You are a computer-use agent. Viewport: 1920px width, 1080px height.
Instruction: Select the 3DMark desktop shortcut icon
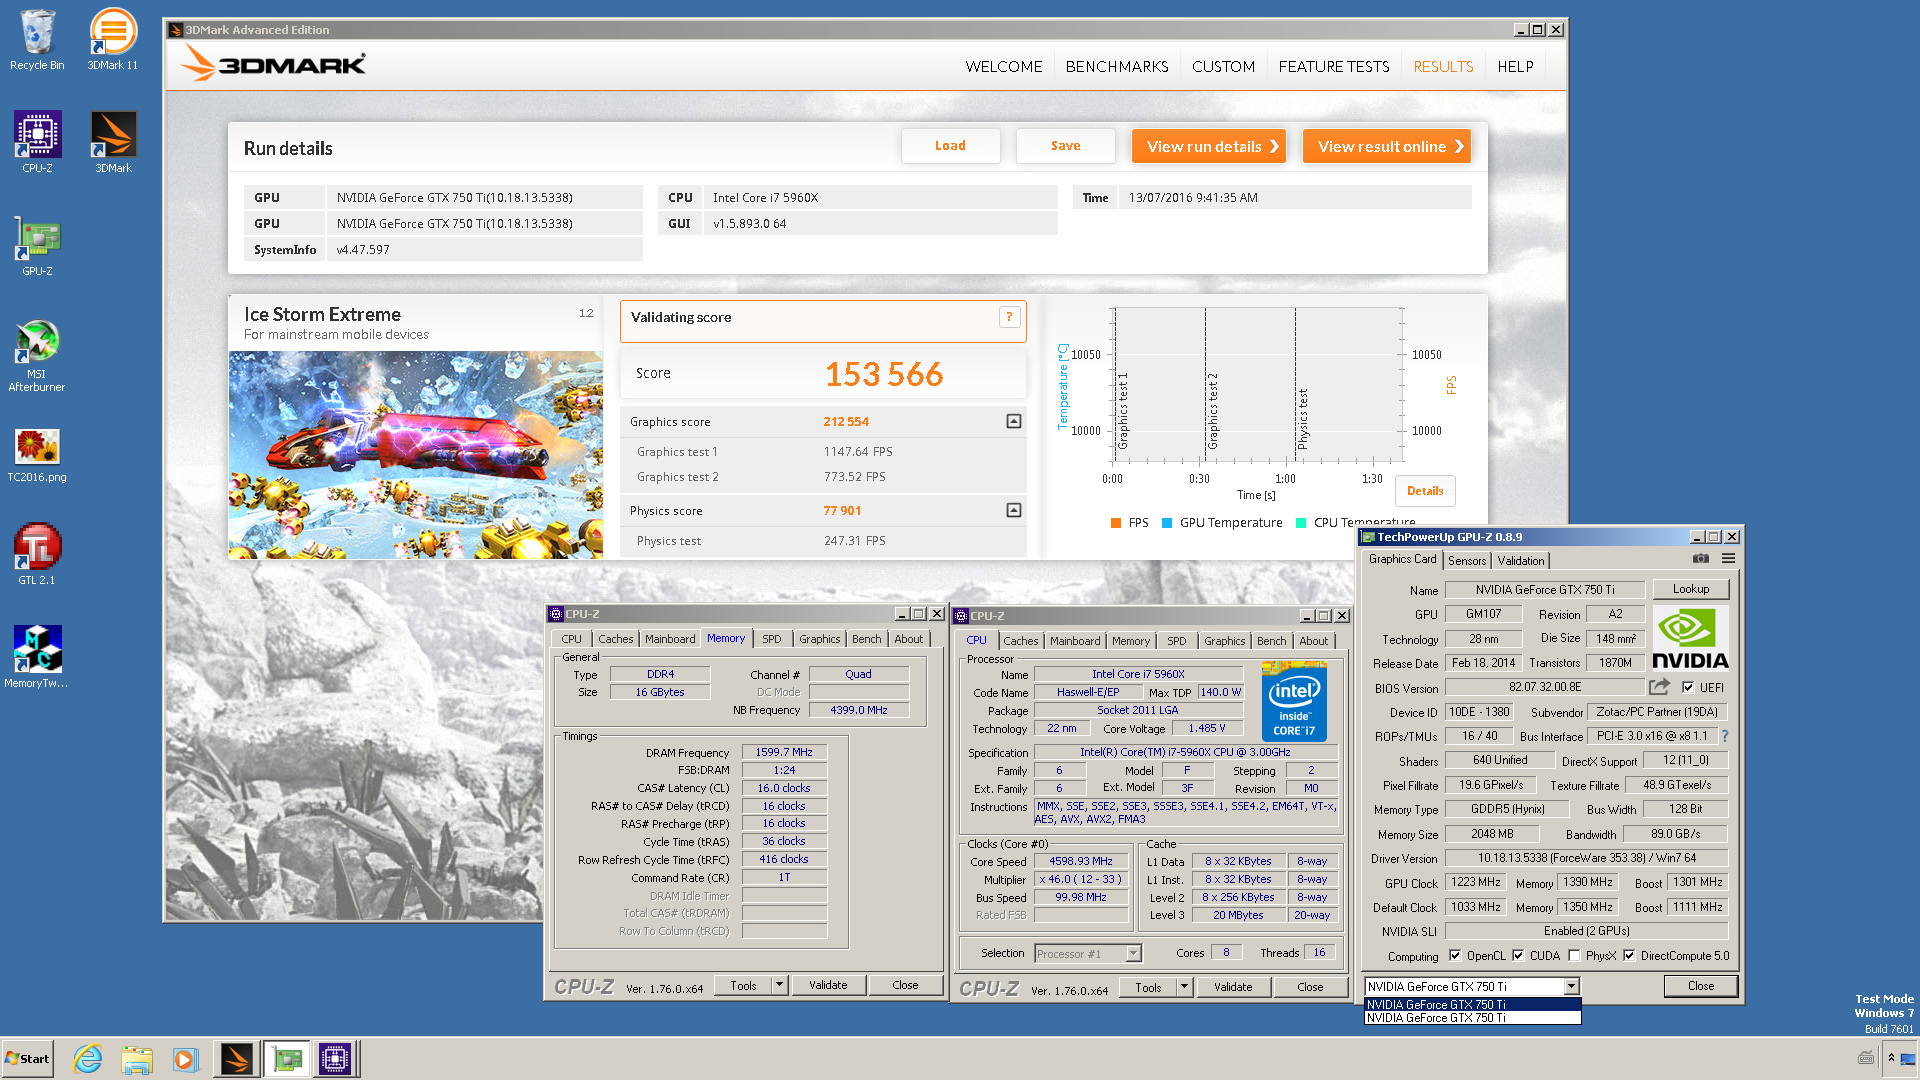[x=113, y=142]
